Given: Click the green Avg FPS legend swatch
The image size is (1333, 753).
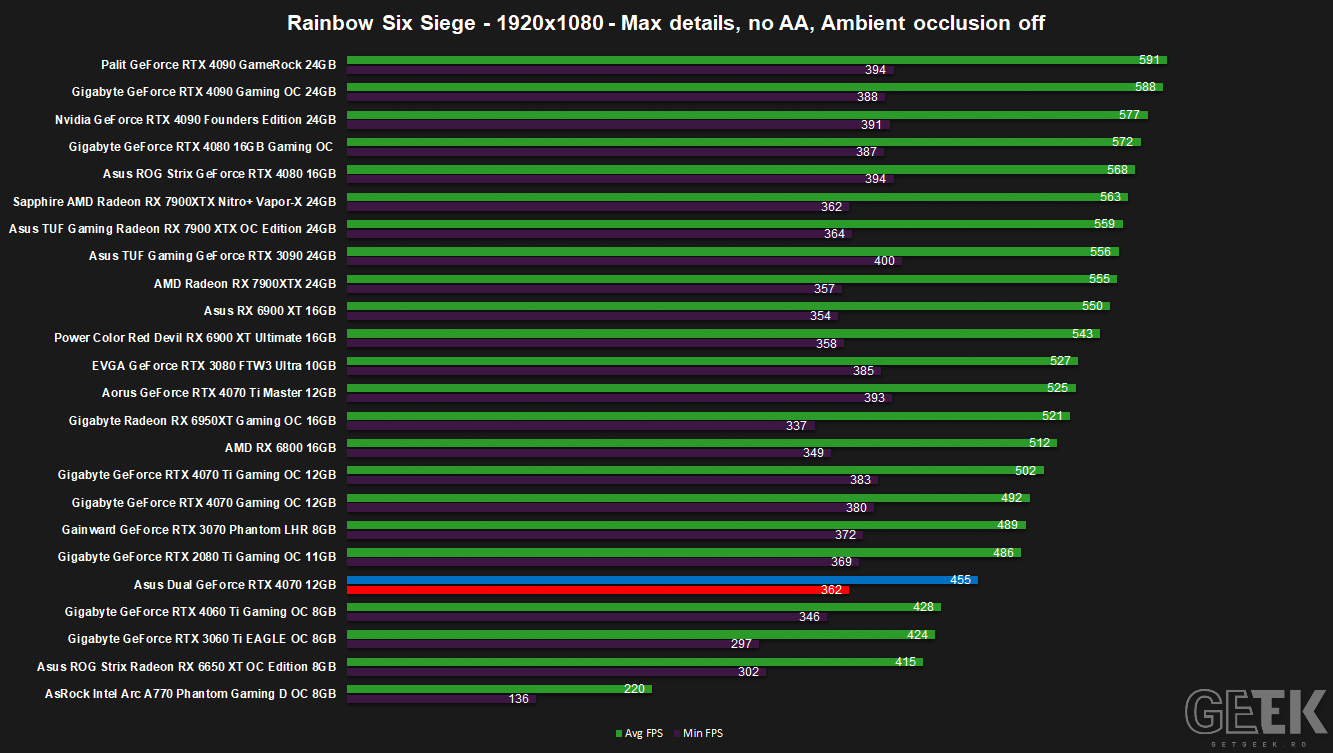Looking at the screenshot, I should click(619, 734).
